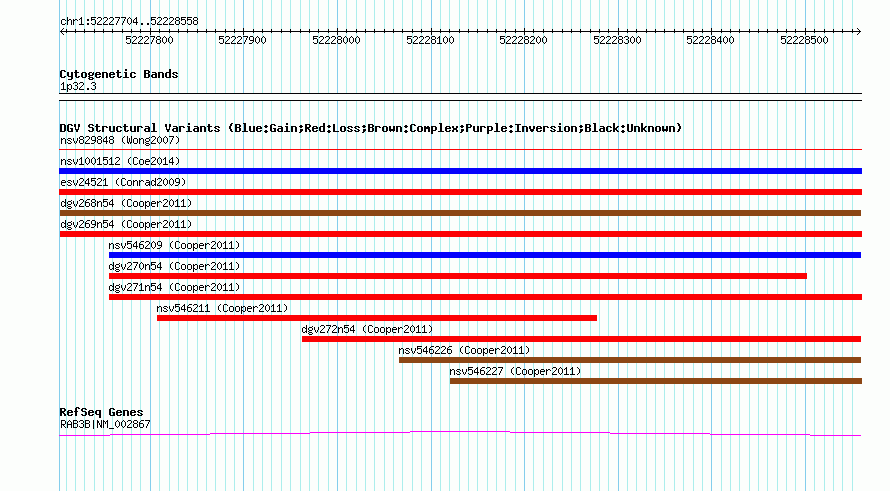The height and width of the screenshot is (491, 890).
Task: Click the magenta RAB3B gene line
Action: coord(460,434)
